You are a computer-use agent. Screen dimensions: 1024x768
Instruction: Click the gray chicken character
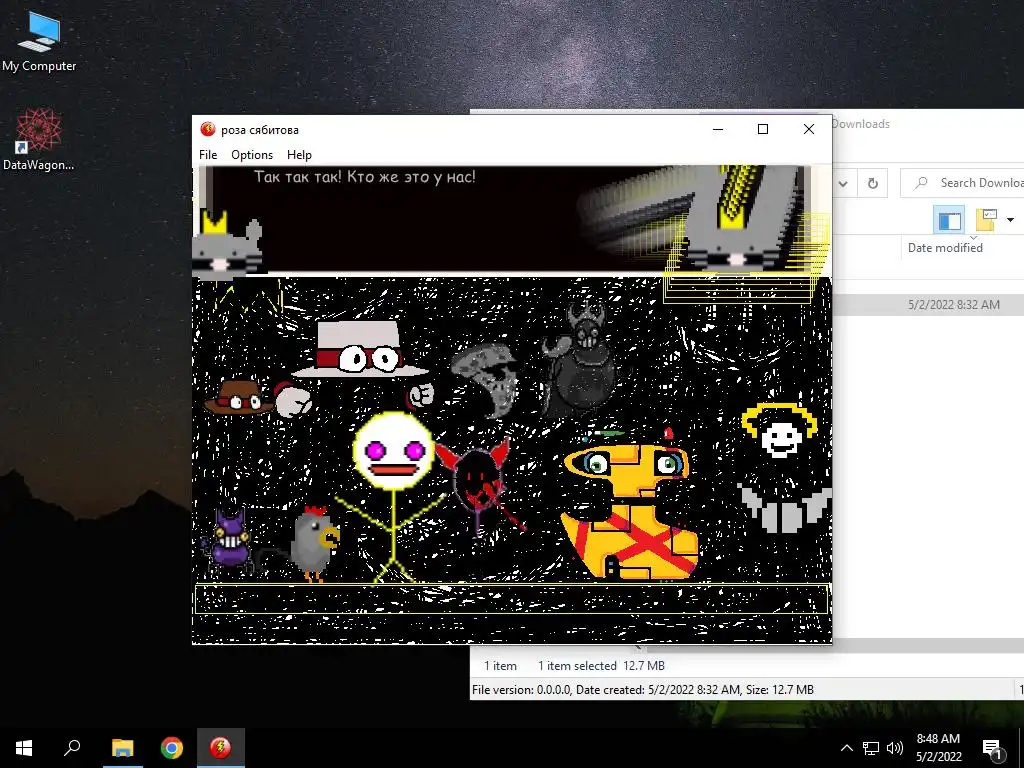[315, 543]
